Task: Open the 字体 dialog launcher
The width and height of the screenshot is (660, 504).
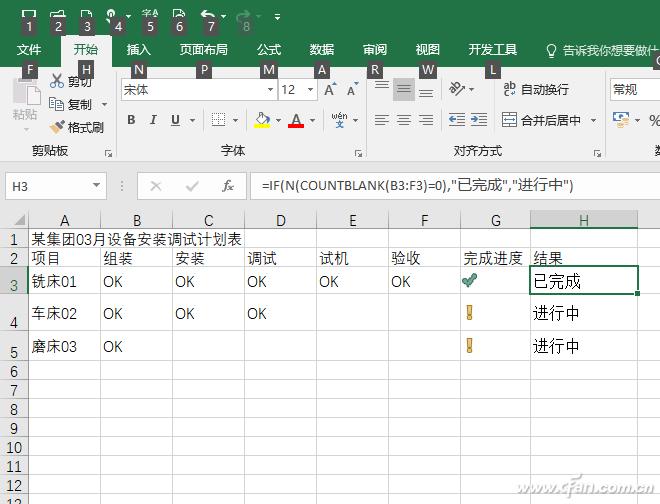Action: click(359, 154)
